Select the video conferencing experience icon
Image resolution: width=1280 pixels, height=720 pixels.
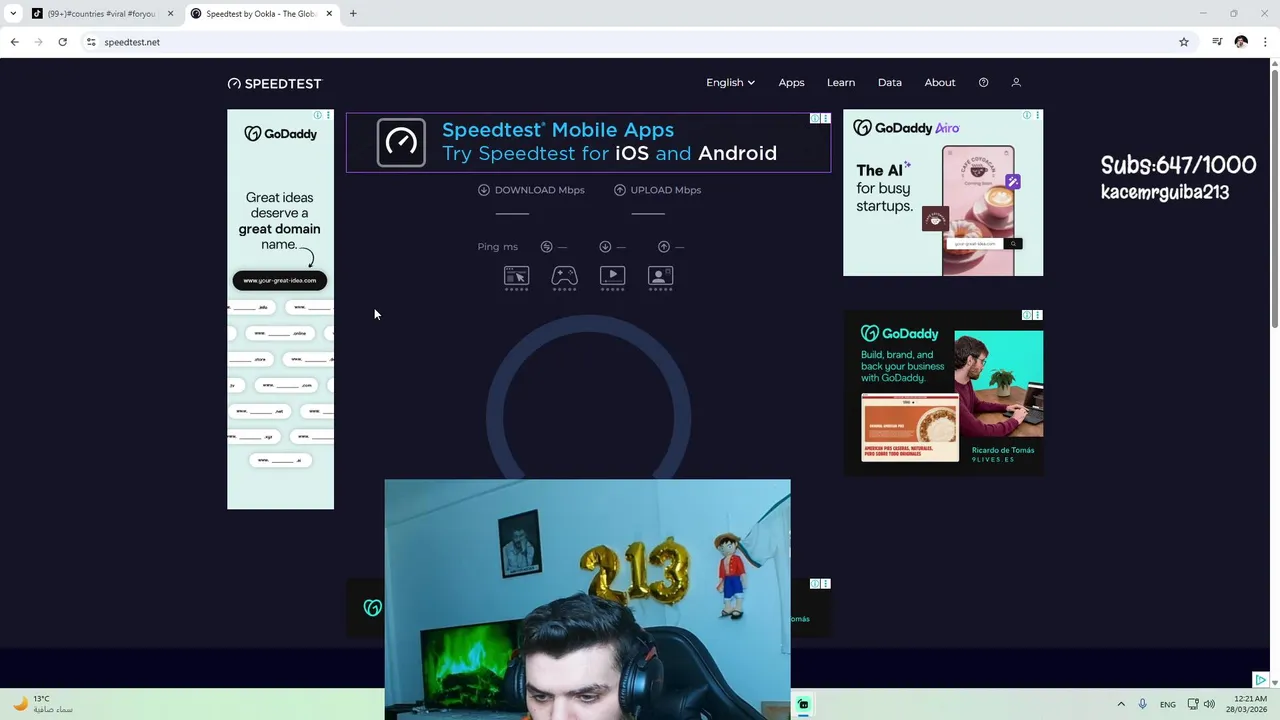pyautogui.click(x=660, y=277)
